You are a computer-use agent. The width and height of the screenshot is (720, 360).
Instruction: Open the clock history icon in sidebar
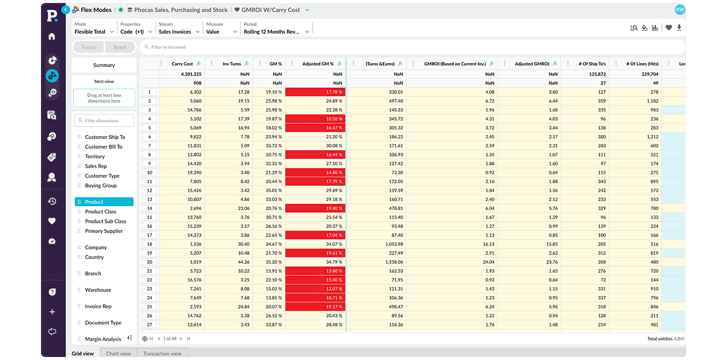(52, 201)
